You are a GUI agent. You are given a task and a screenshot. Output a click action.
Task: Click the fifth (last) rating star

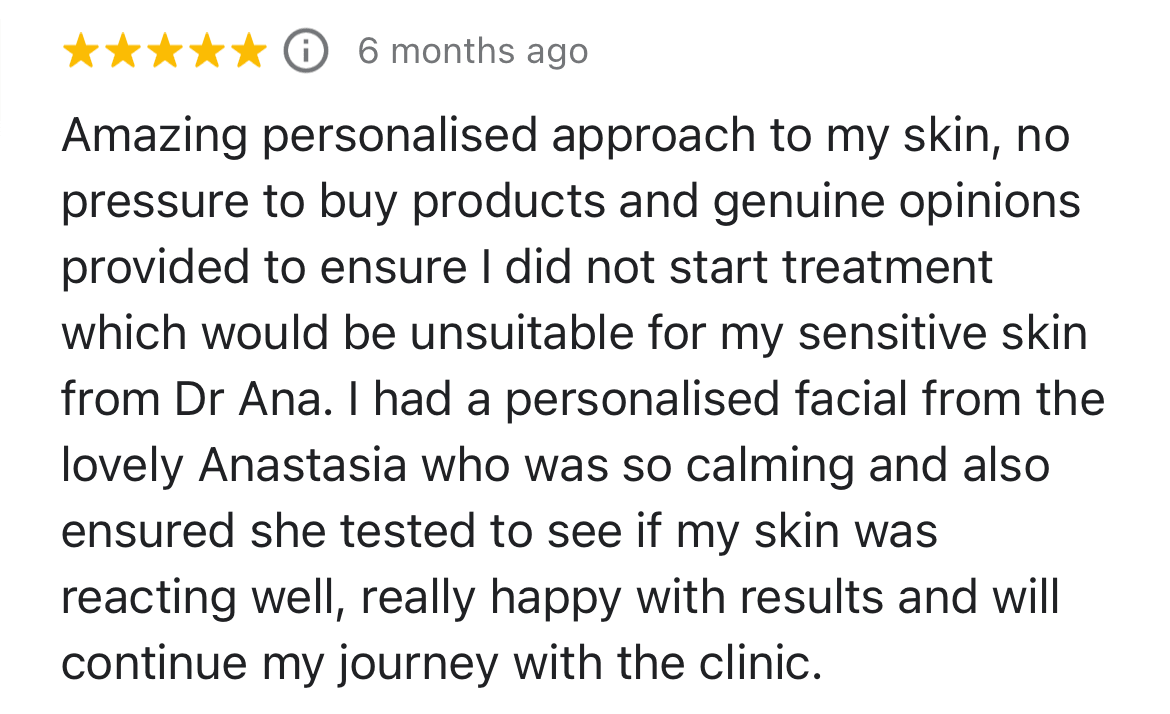click(248, 51)
